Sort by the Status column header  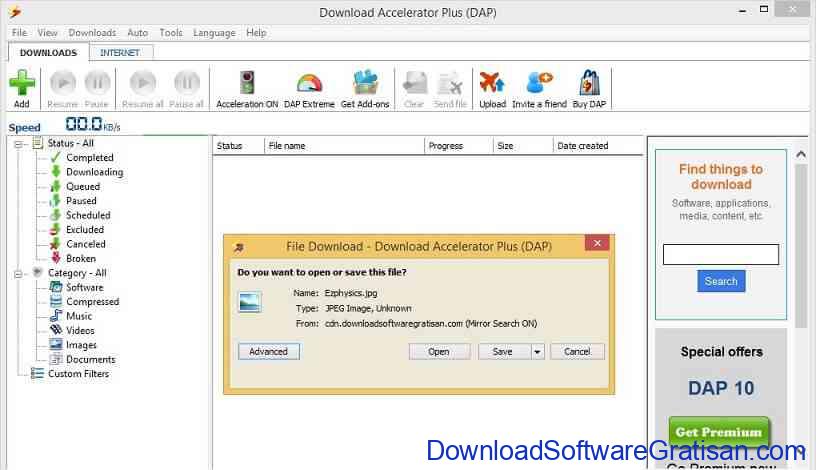pyautogui.click(x=239, y=146)
